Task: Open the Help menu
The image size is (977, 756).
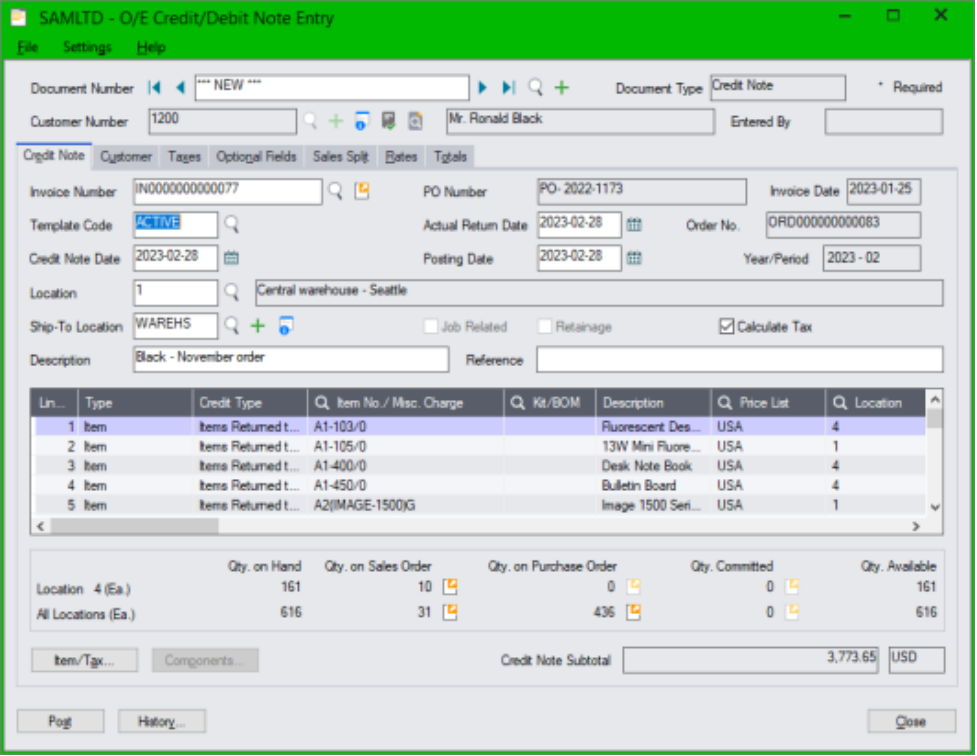Action: [151, 47]
